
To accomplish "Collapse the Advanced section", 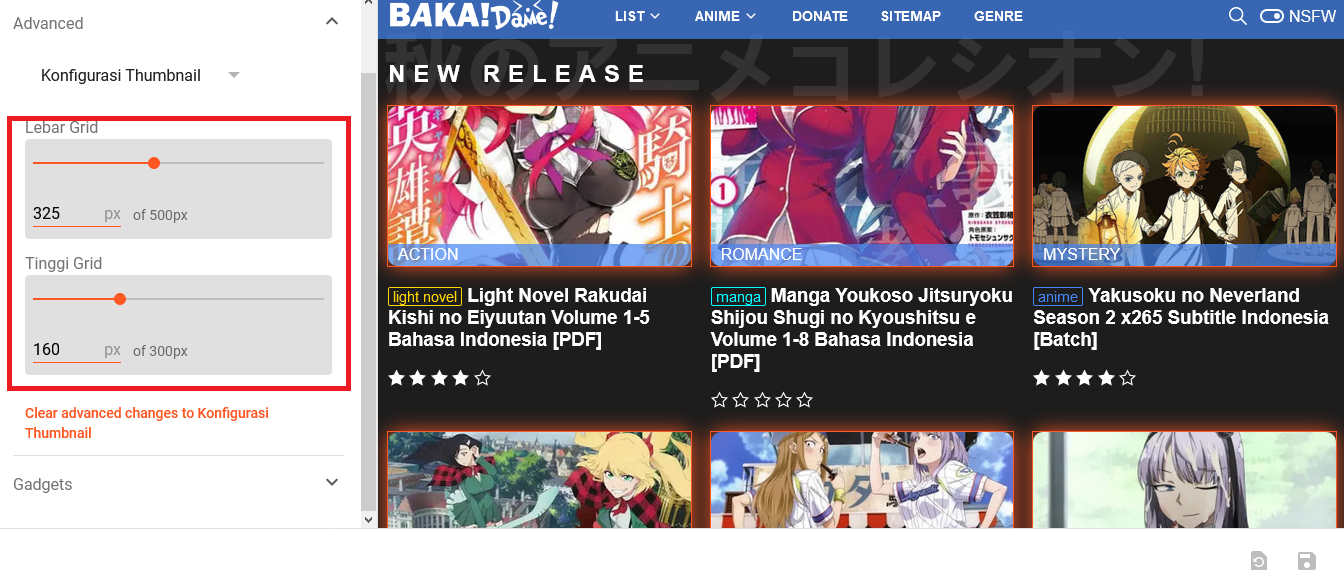I will [x=332, y=22].
